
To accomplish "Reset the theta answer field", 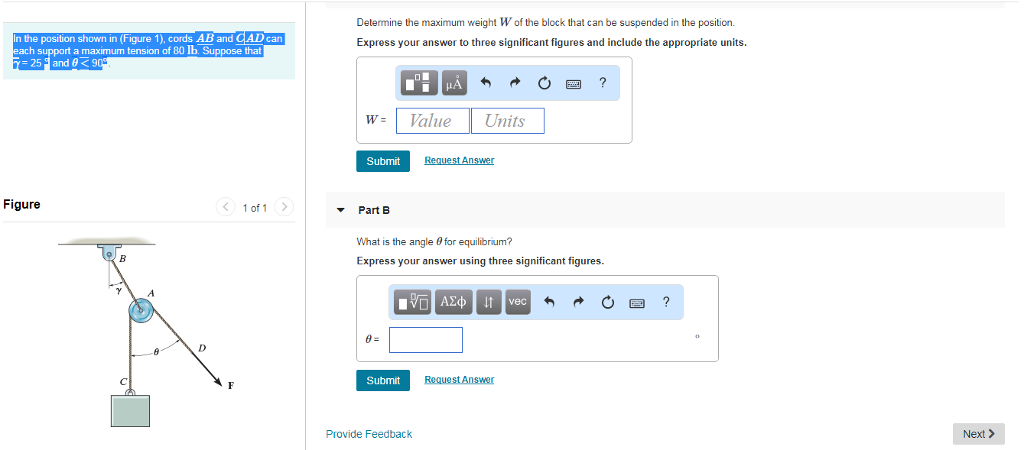I will click(x=608, y=302).
